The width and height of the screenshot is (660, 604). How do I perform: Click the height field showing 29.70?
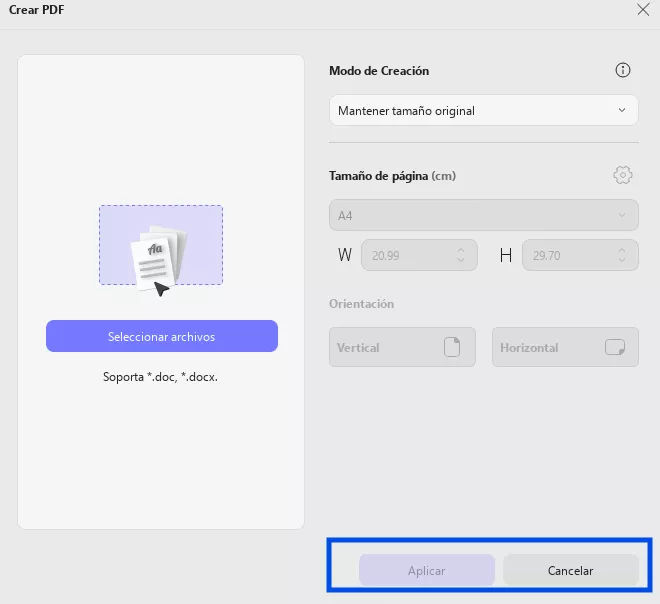566,255
